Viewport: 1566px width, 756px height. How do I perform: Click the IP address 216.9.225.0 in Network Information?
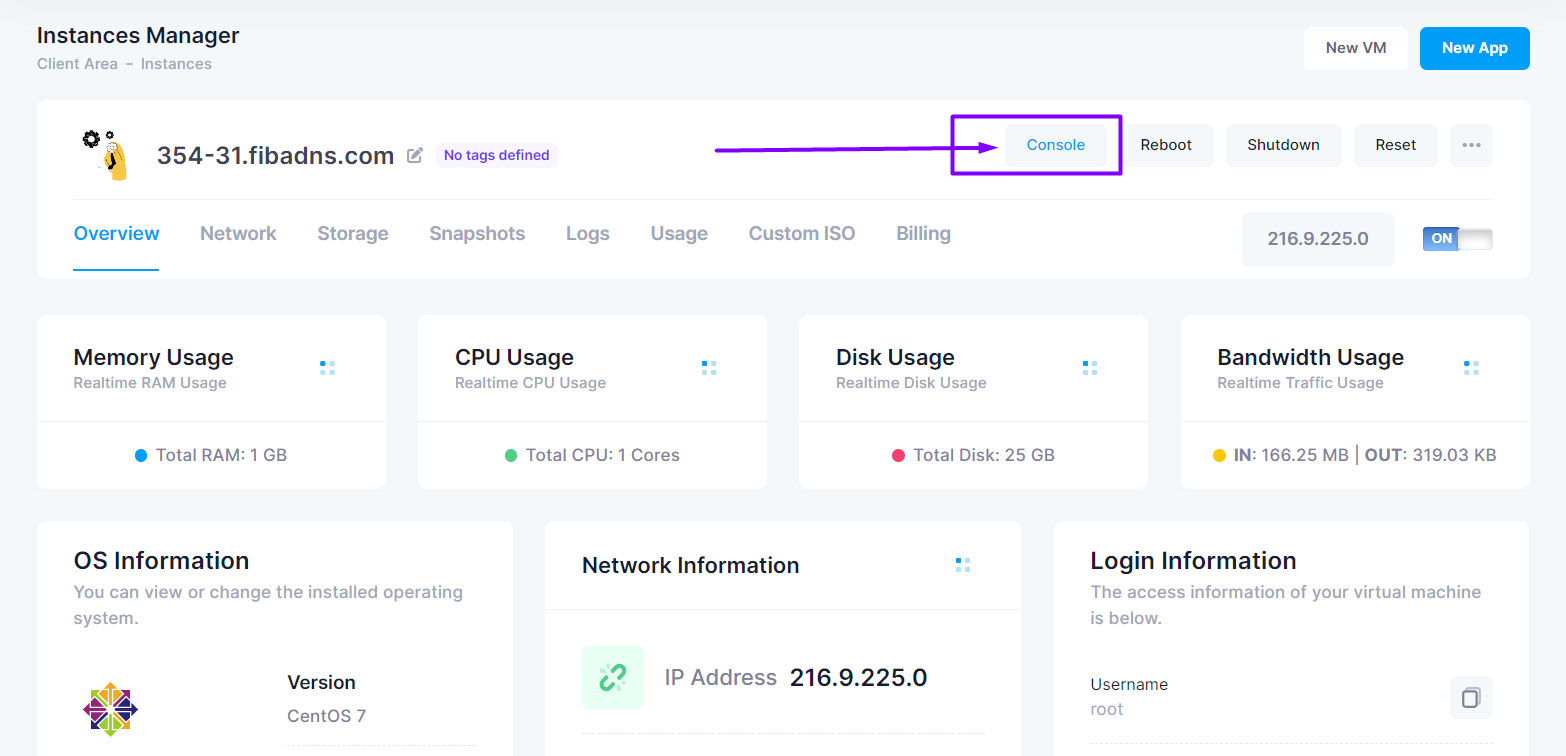tap(859, 678)
